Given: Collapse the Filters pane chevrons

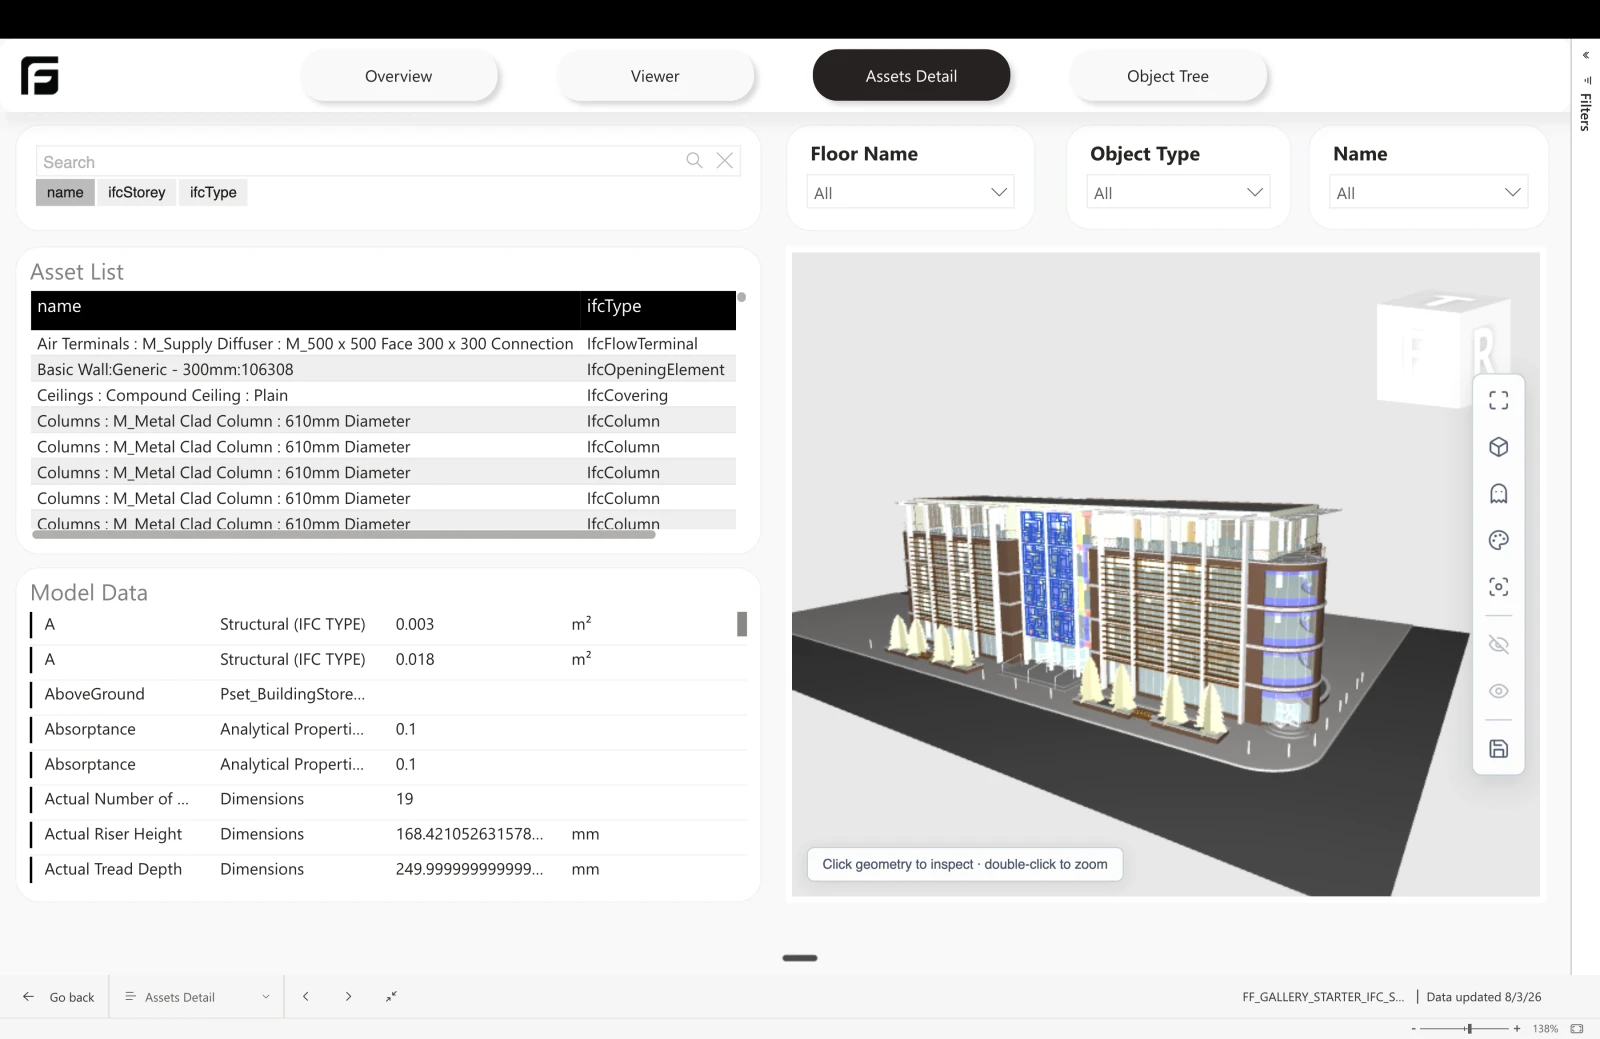Looking at the screenshot, I should click(1586, 55).
